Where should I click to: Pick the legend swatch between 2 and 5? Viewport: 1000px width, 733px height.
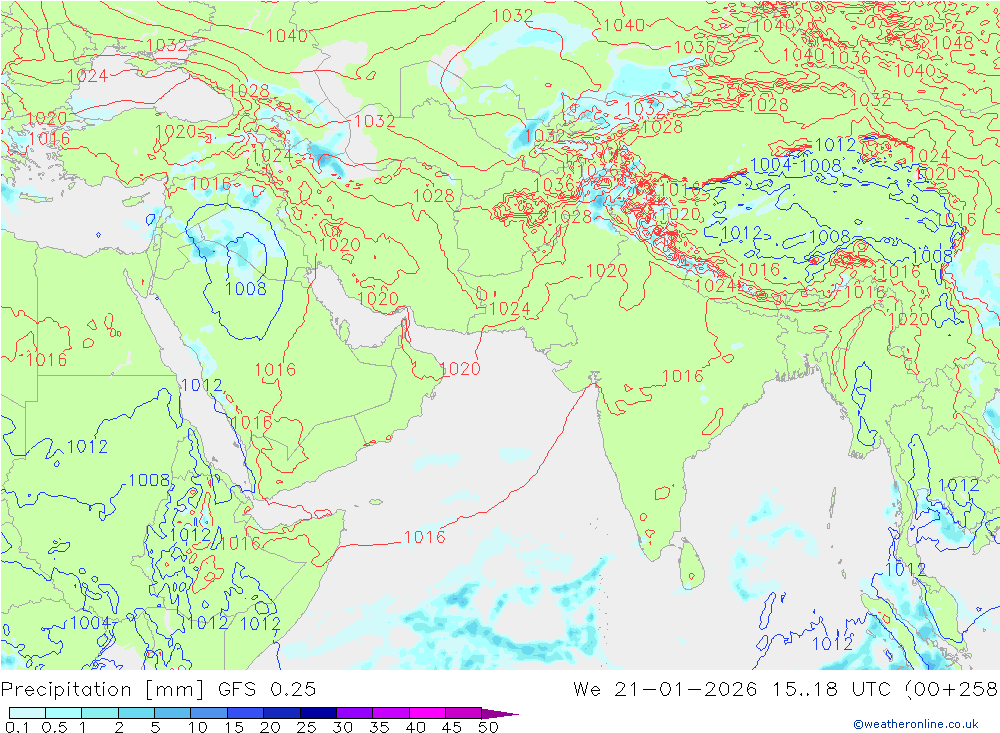coord(136,713)
